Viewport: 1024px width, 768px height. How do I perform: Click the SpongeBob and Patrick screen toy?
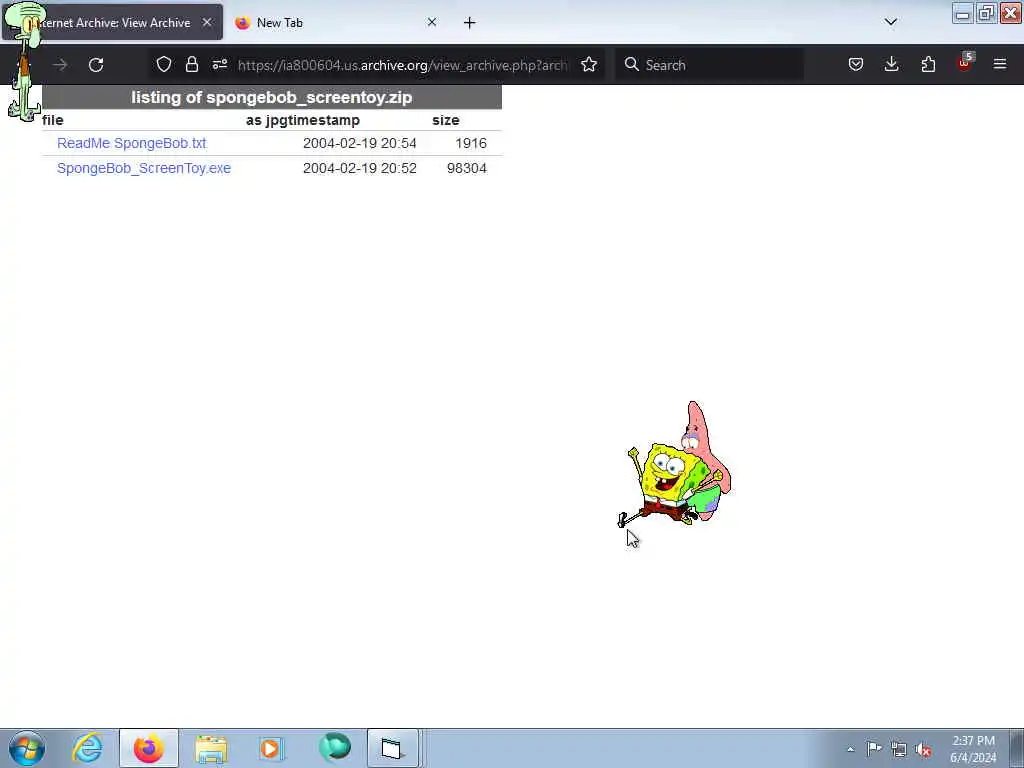pos(674,466)
